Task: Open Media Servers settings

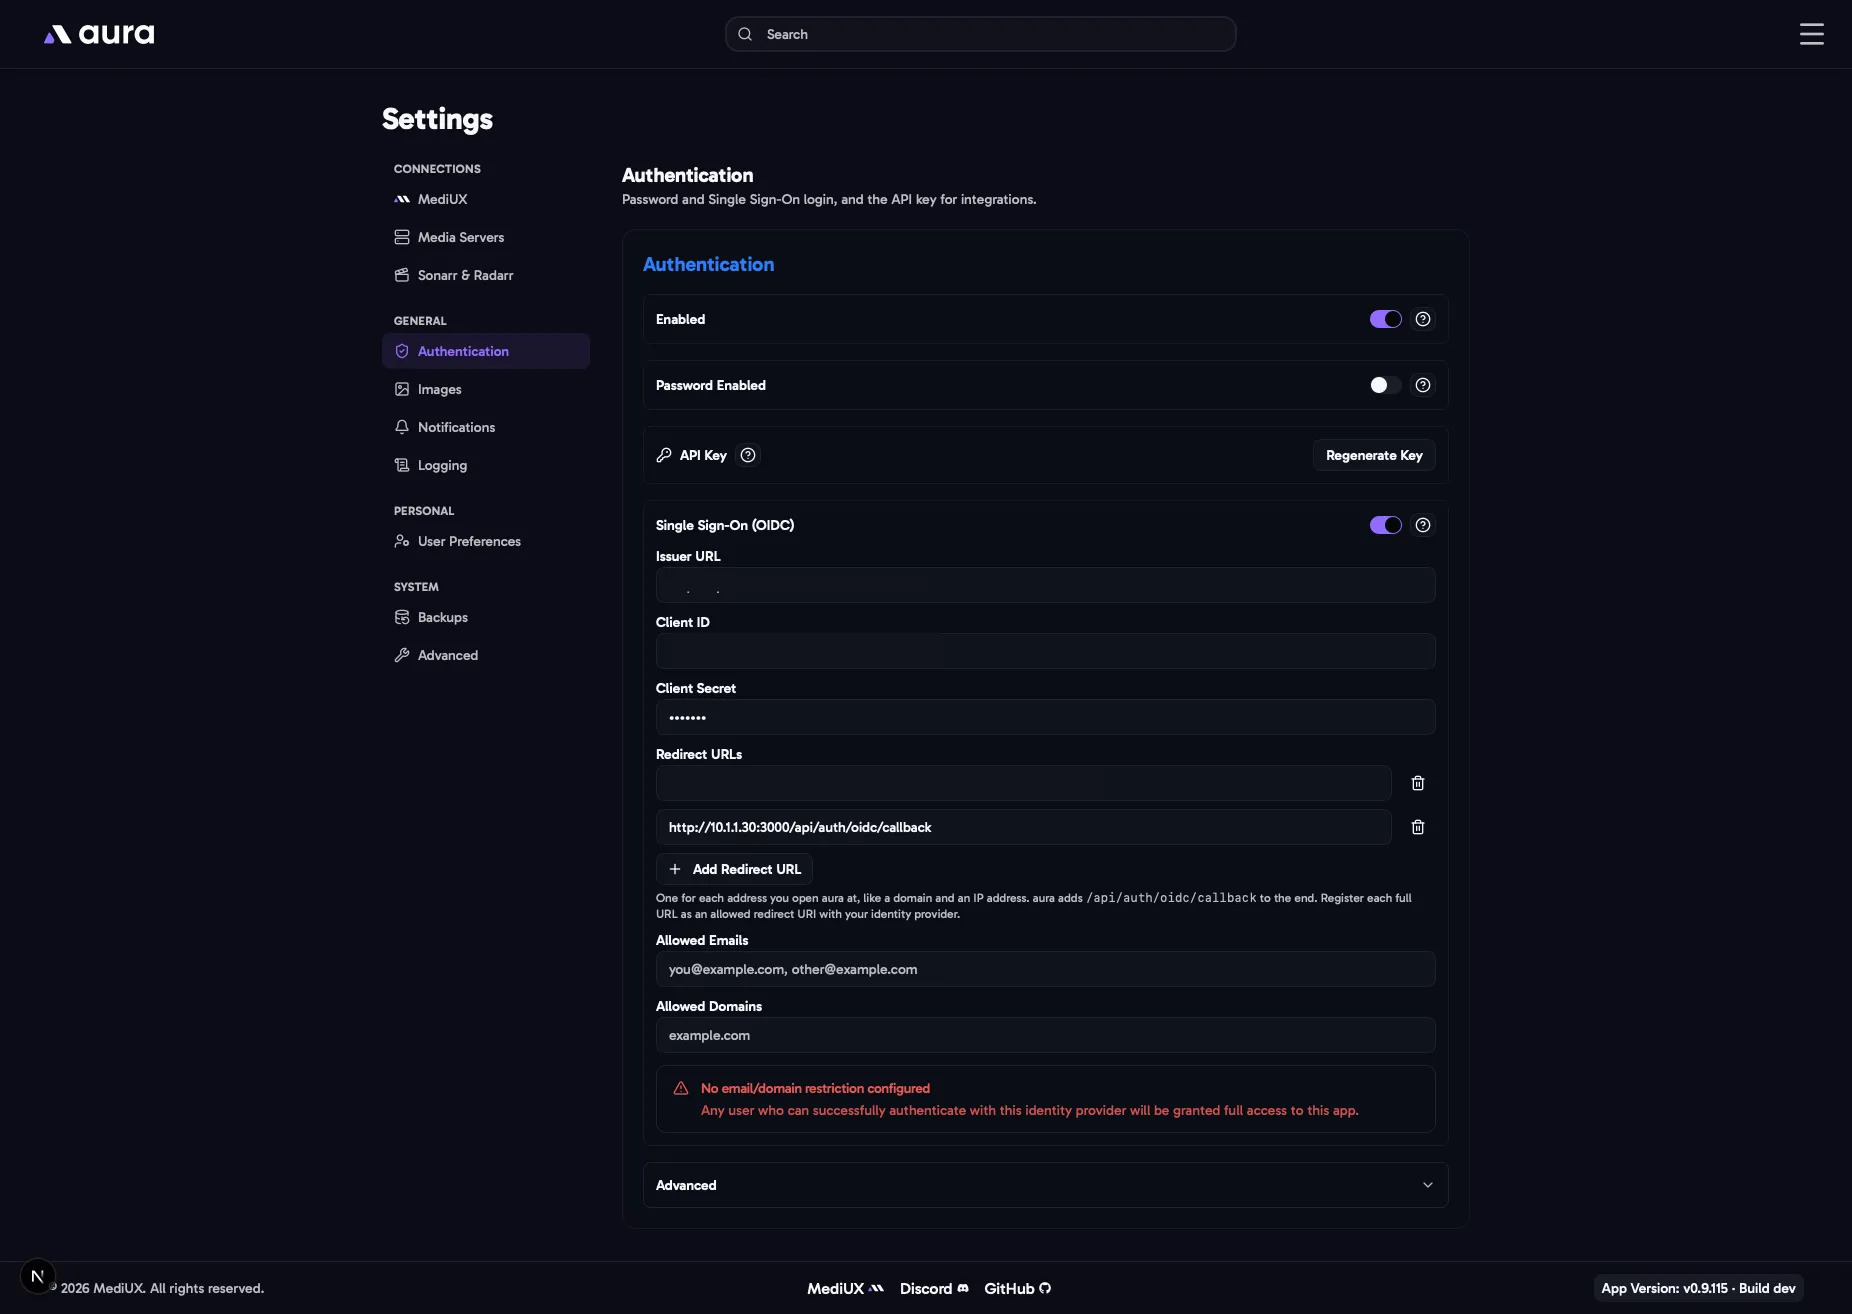Action: 486,237
